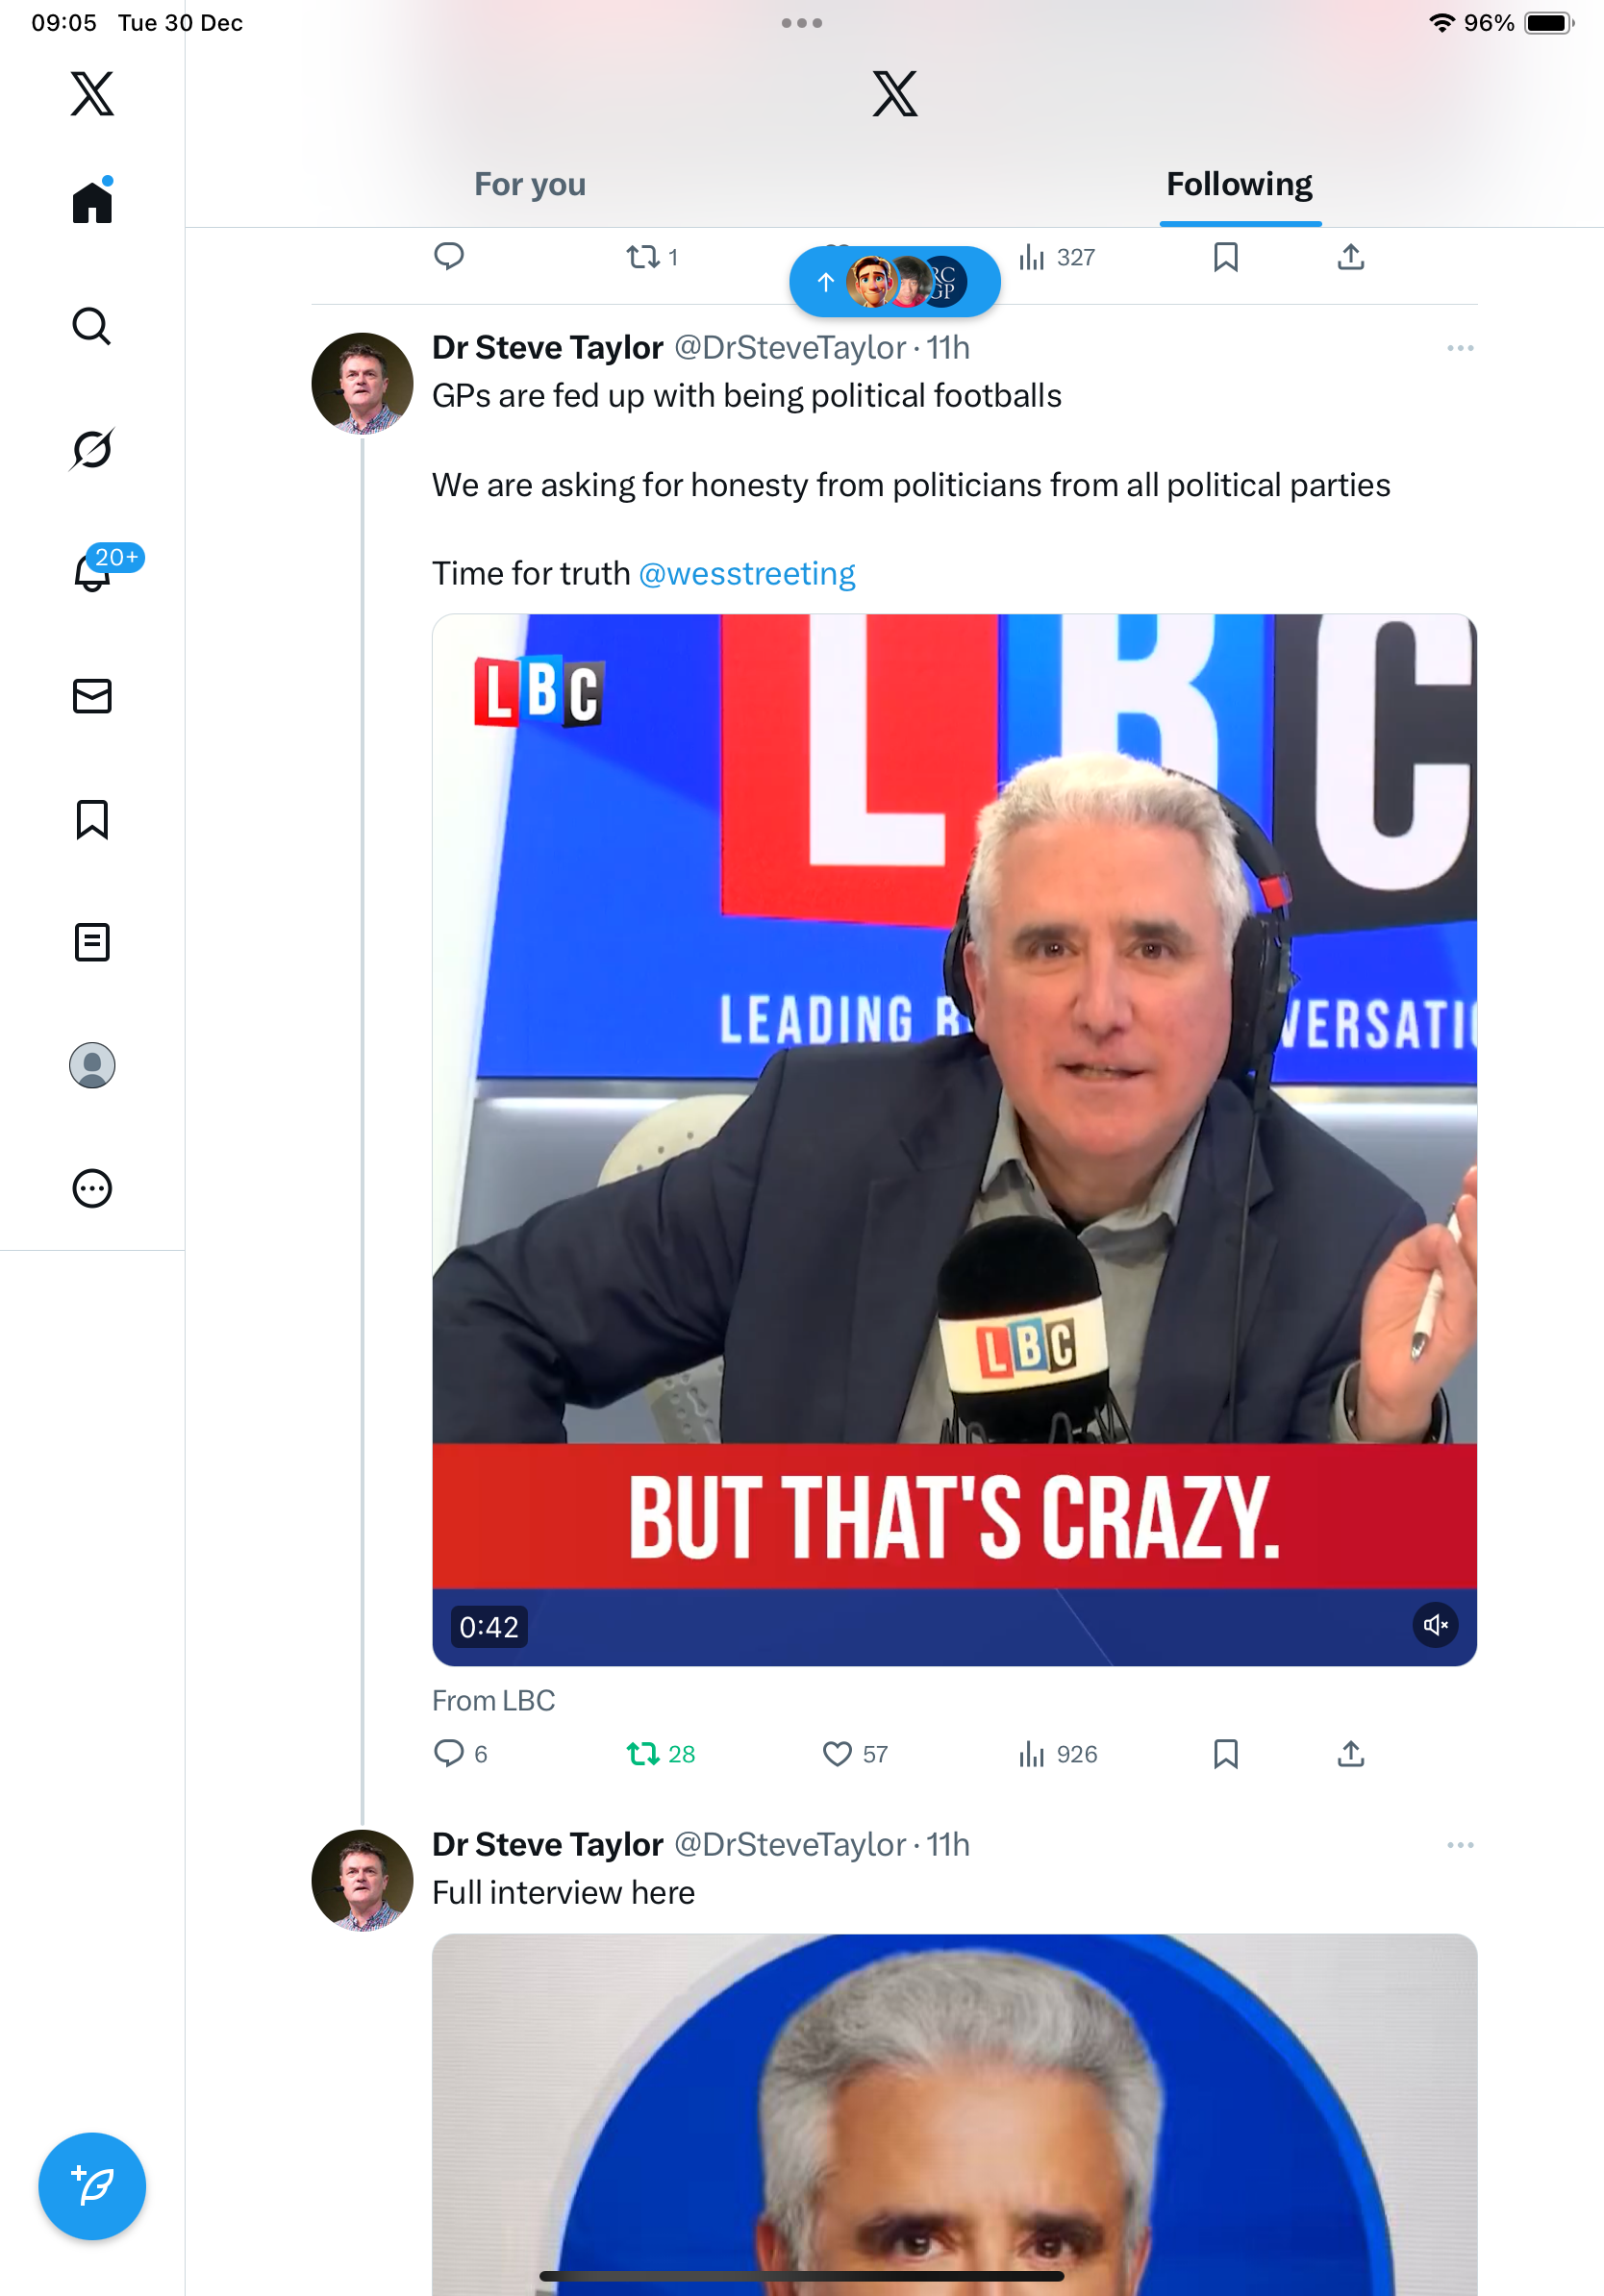Unmute the LBC video

[x=1435, y=1625]
